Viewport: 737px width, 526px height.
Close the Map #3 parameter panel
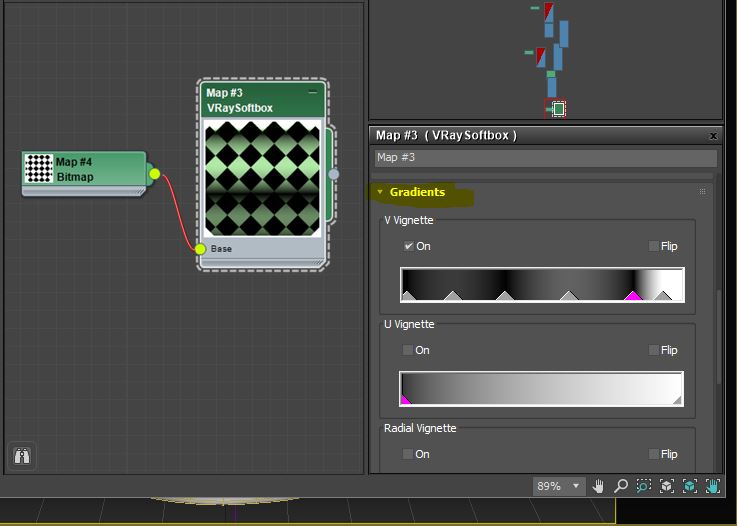pyautogui.click(x=713, y=135)
